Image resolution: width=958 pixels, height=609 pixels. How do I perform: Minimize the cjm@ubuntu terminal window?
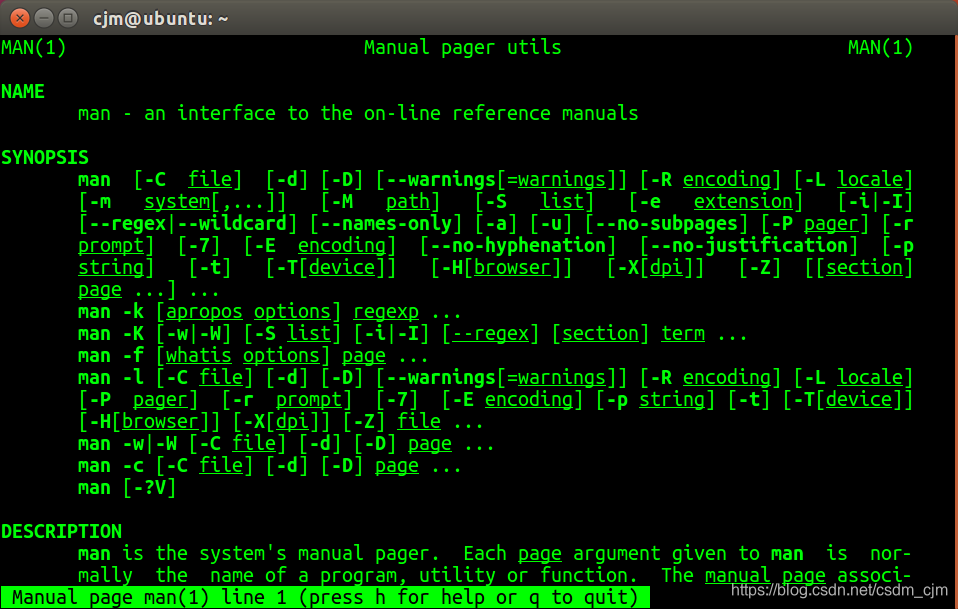[44, 18]
